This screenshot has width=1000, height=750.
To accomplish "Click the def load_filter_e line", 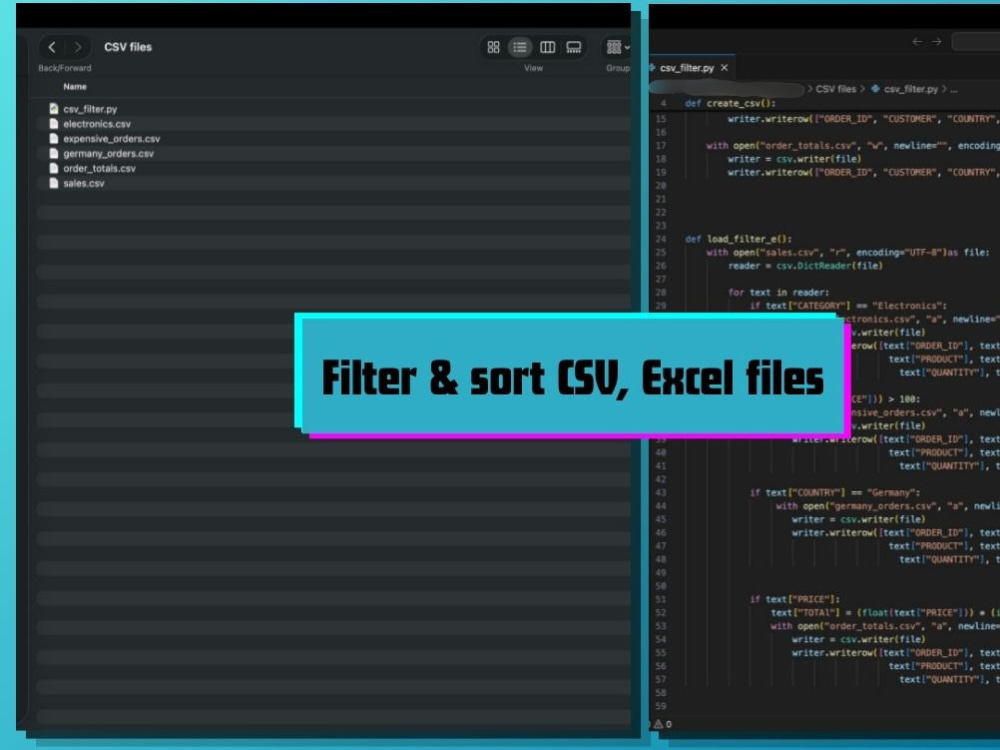I will [738, 239].
